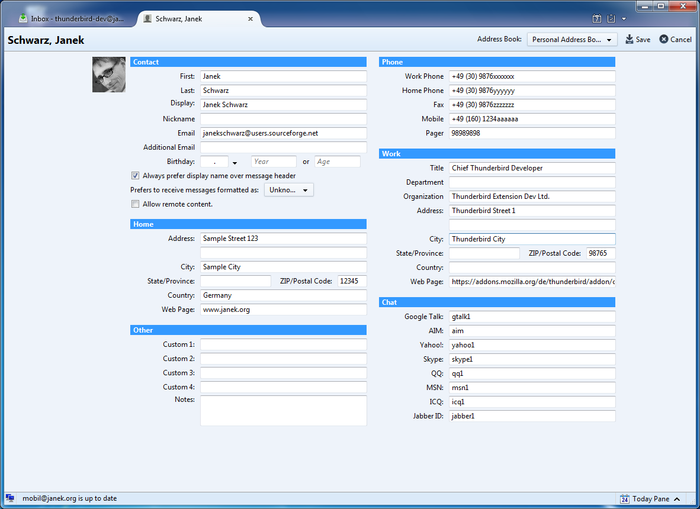This screenshot has height=509, width=700.
Task: Click the Pager field 98989898
Action: tap(532, 133)
